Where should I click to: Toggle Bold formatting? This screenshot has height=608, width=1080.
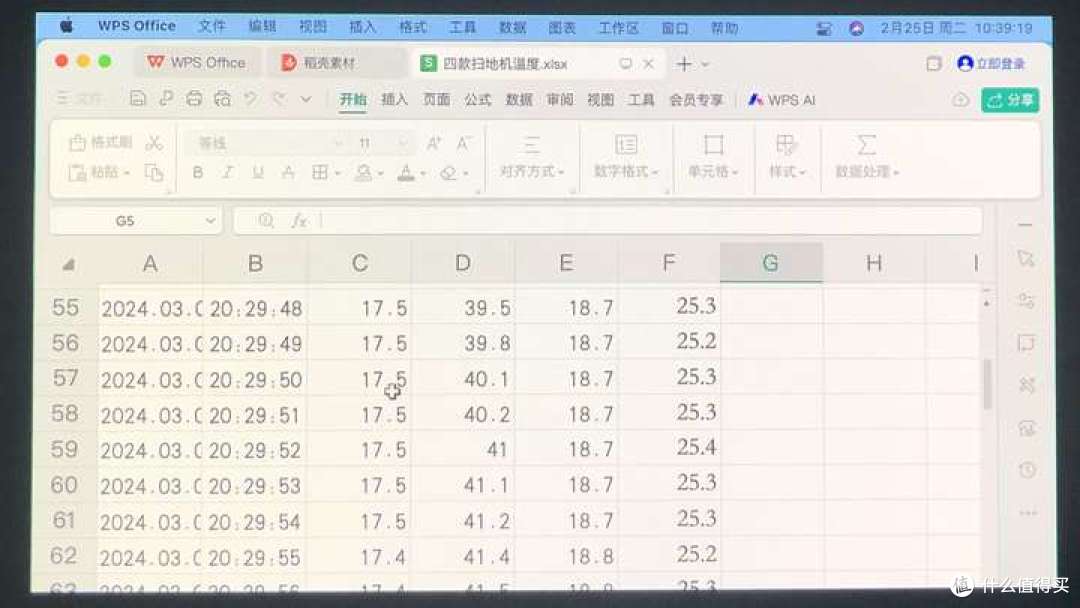[198, 172]
